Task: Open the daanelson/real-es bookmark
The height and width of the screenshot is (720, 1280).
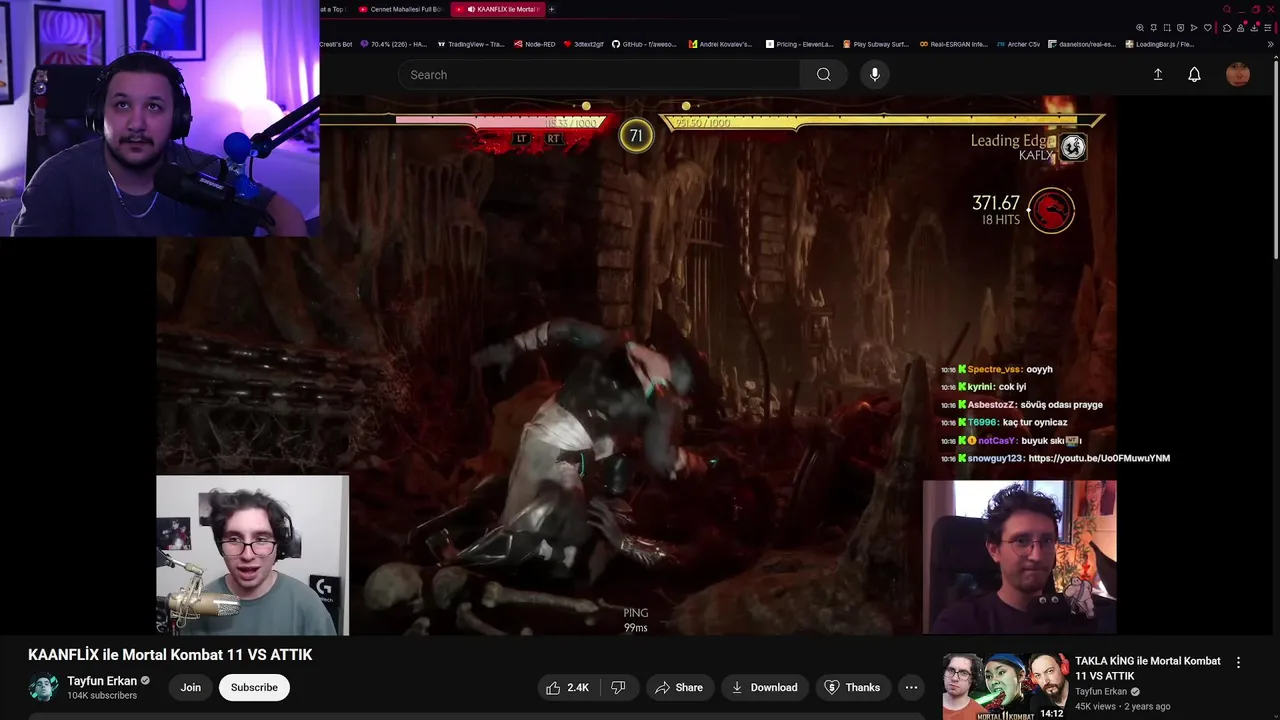Action: tap(1084, 44)
